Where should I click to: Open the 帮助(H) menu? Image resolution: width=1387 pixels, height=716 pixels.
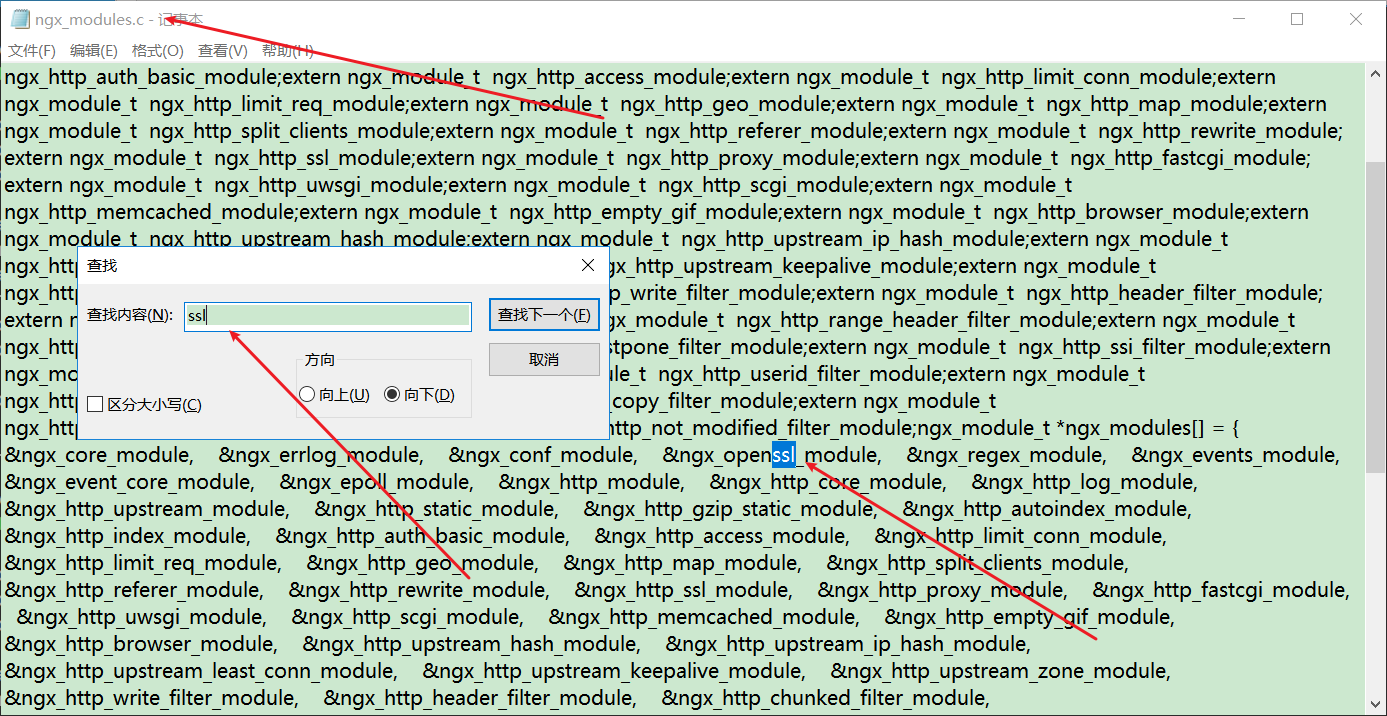tap(288, 50)
